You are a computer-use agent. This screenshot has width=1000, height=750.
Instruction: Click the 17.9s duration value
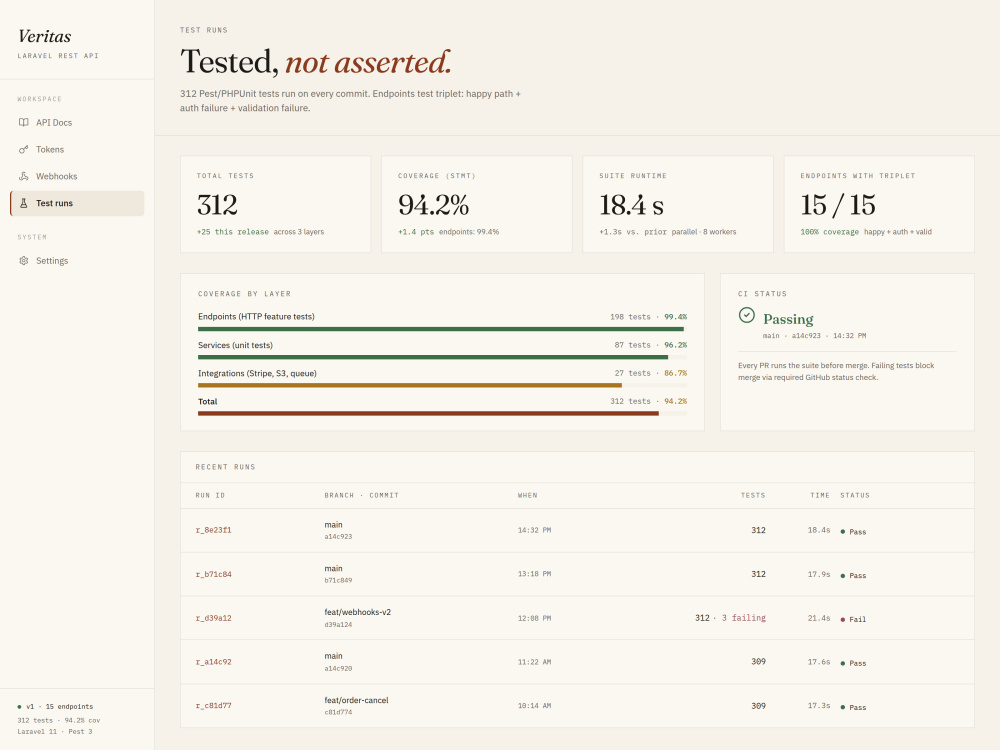click(819, 574)
